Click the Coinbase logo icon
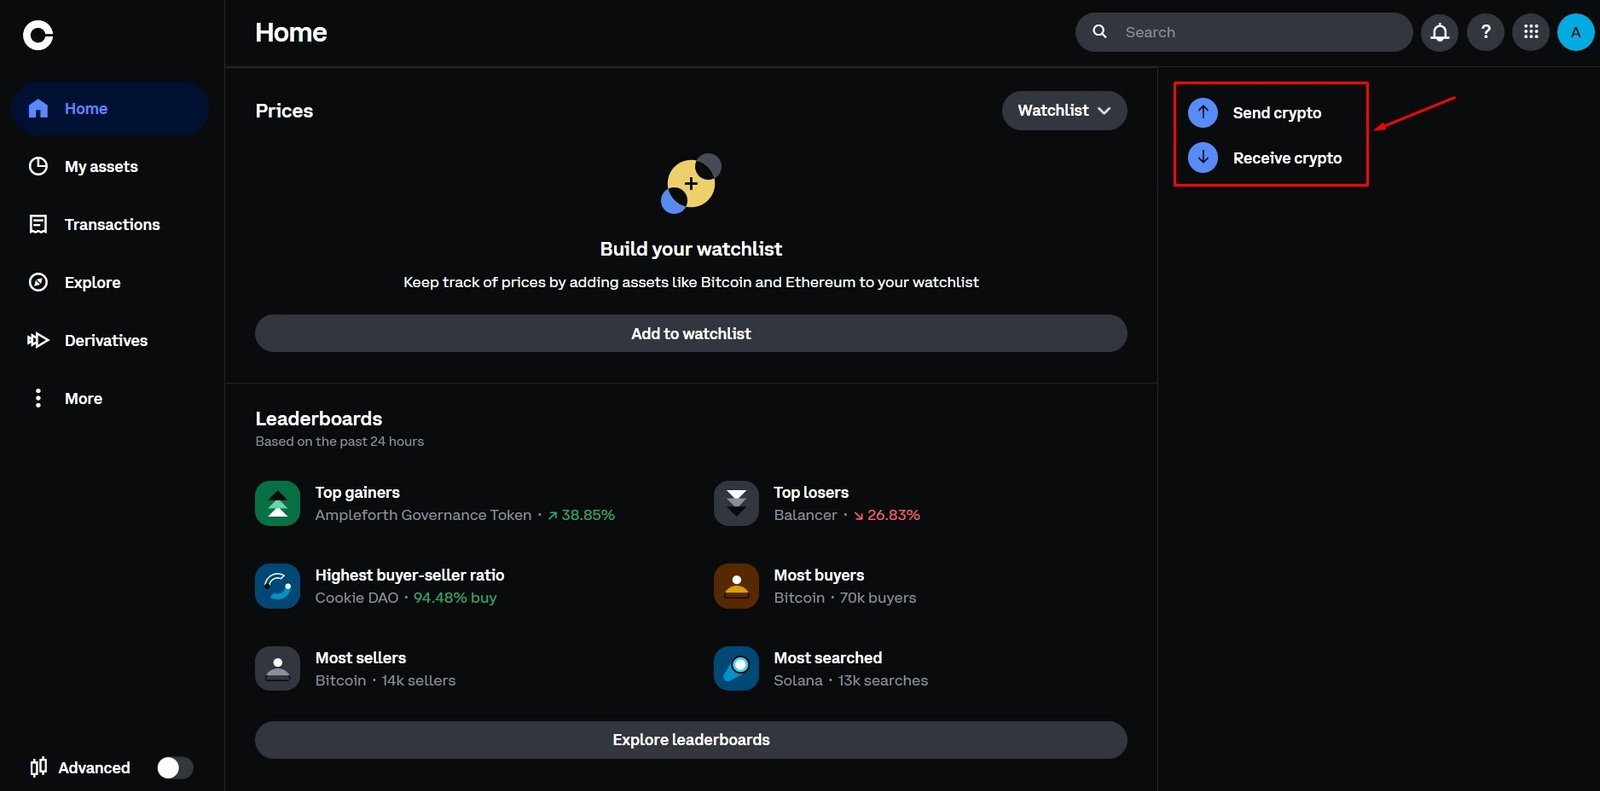This screenshot has width=1600, height=791. click(38, 36)
